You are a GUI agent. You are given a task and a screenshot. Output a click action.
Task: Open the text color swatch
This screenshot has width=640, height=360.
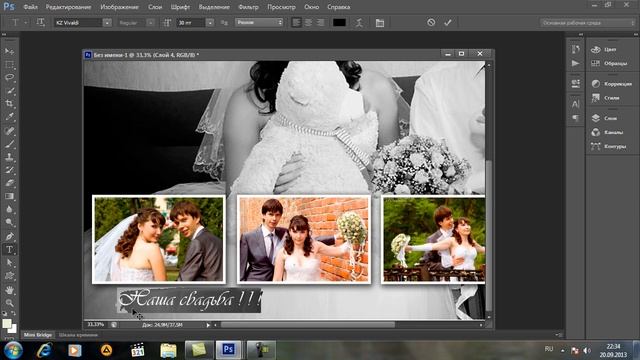(339, 22)
